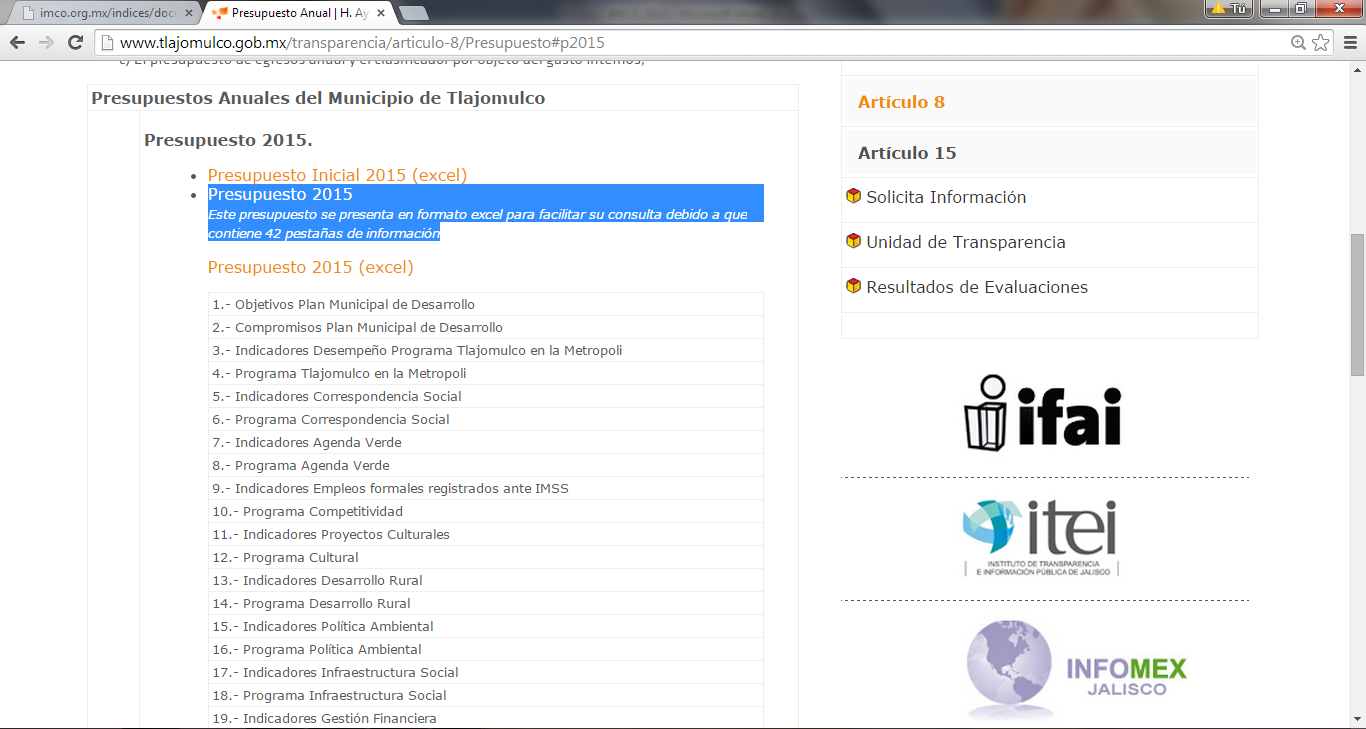Select row 6.- Programa Correspondencia Social
Image resolution: width=1366 pixels, height=729 pixels.
[486, 419]
